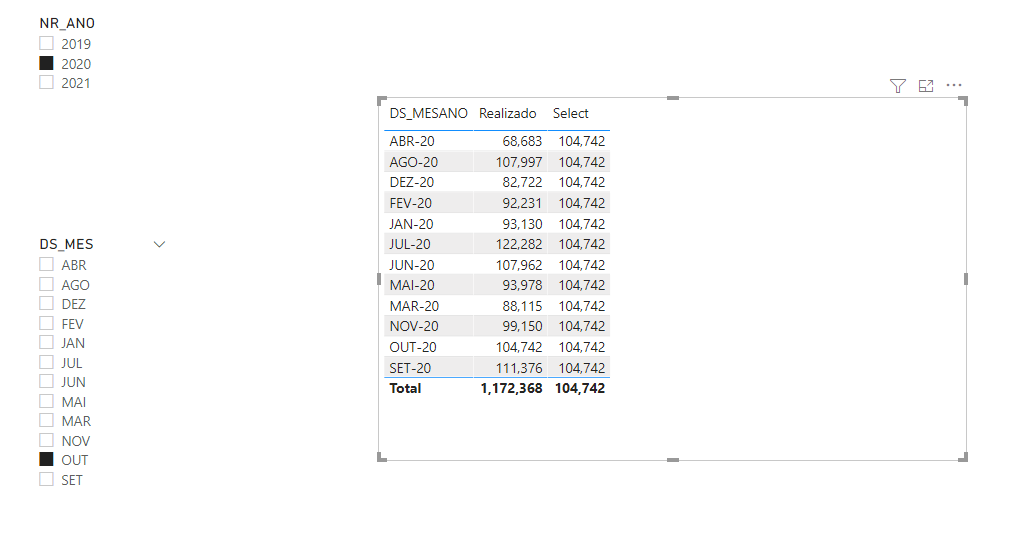This screenshot has width=1034, height=539.
Task: Select the DS_MES slicer title
Action: (x=67, y=244)
